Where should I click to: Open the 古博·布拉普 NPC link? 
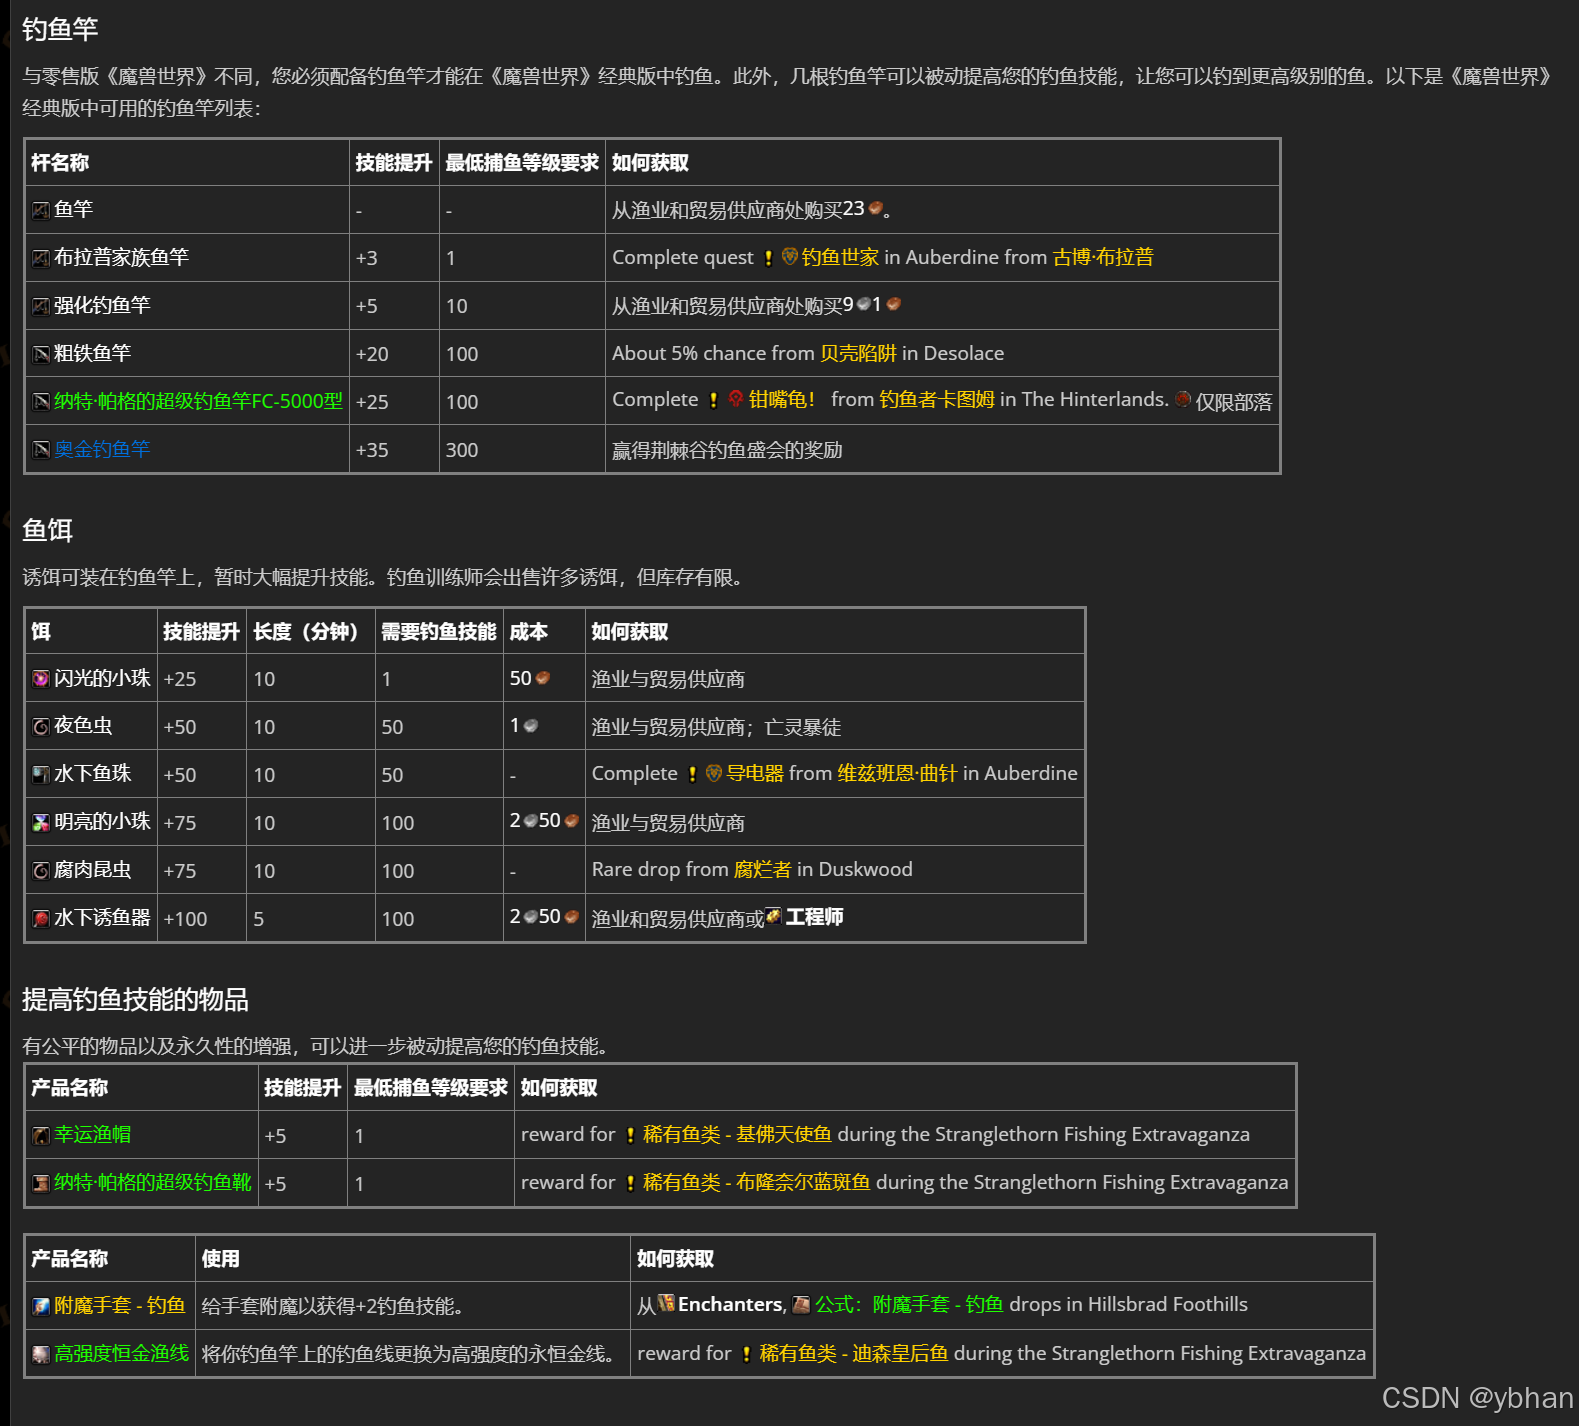(1103, 257)
